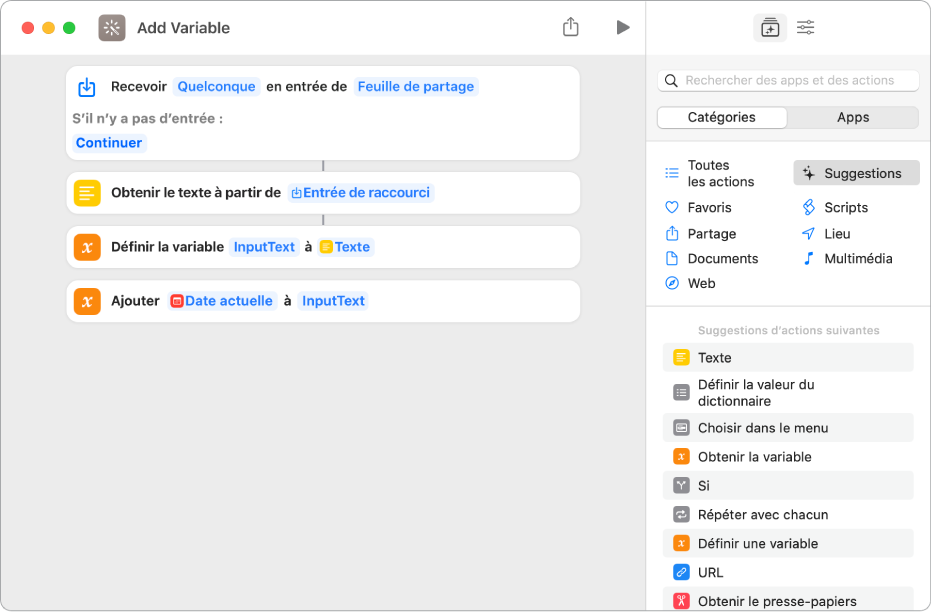Click the yellow Texte icon beside Obtenir le texte
The image size is (931, 612).
point(86,193)
